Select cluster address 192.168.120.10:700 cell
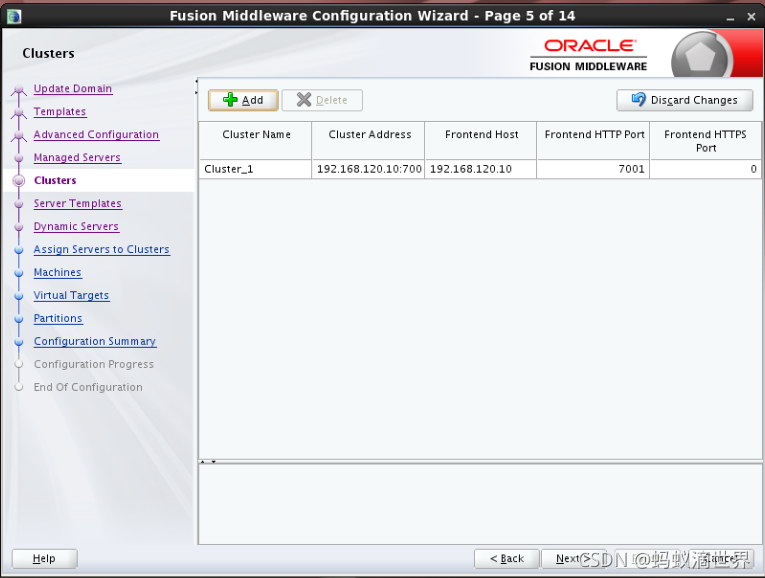This screenshot has height=578, width=765. [x=368, y=169]
